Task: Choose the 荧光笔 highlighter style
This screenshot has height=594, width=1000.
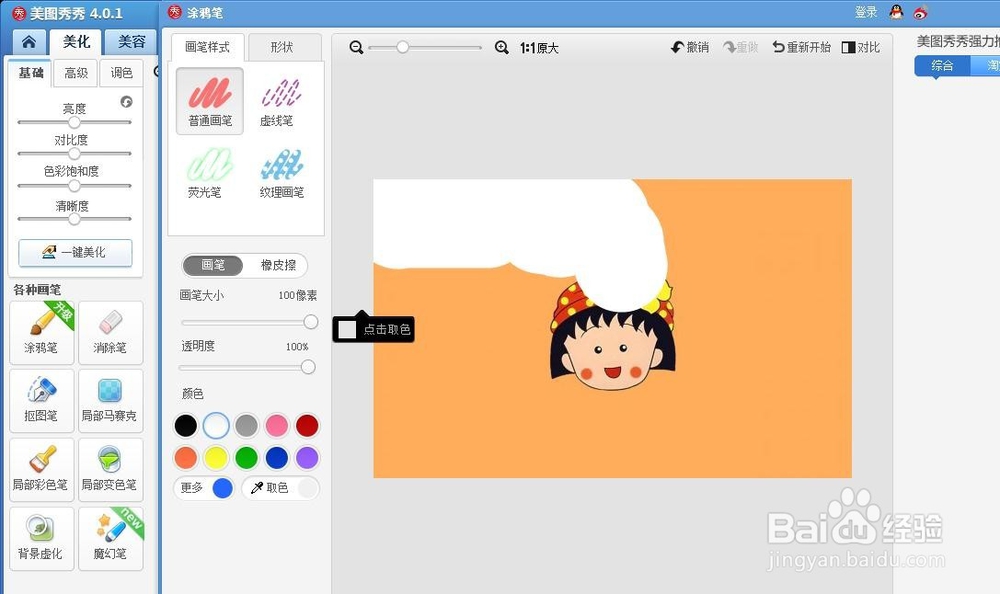Action: (x=209, y=173)
